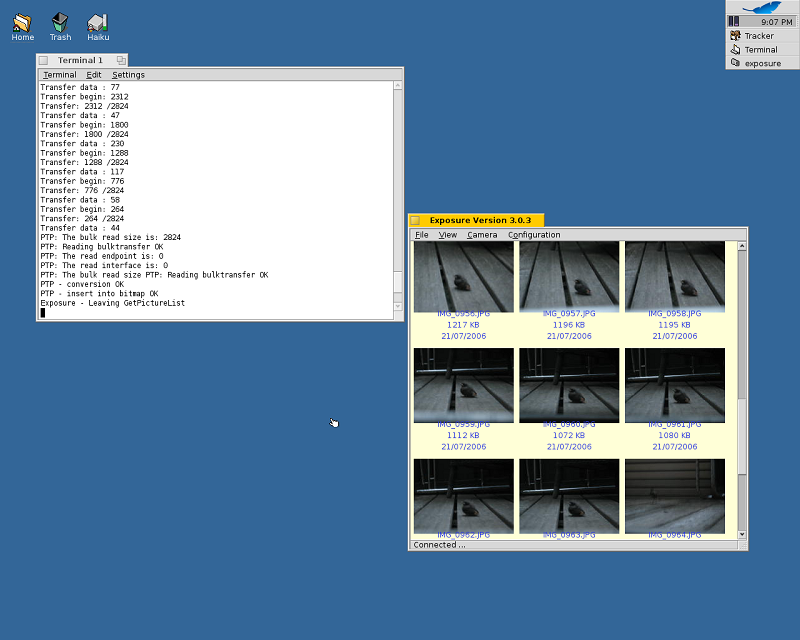Click Exposure scrollbar down arrow

click(x=742, y=535)
